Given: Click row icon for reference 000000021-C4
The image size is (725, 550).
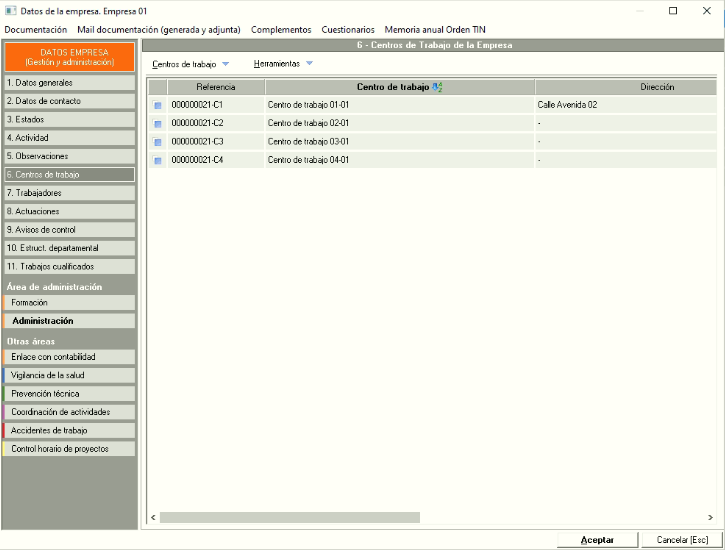Looking at the screenshot, I should click(157, 160).
